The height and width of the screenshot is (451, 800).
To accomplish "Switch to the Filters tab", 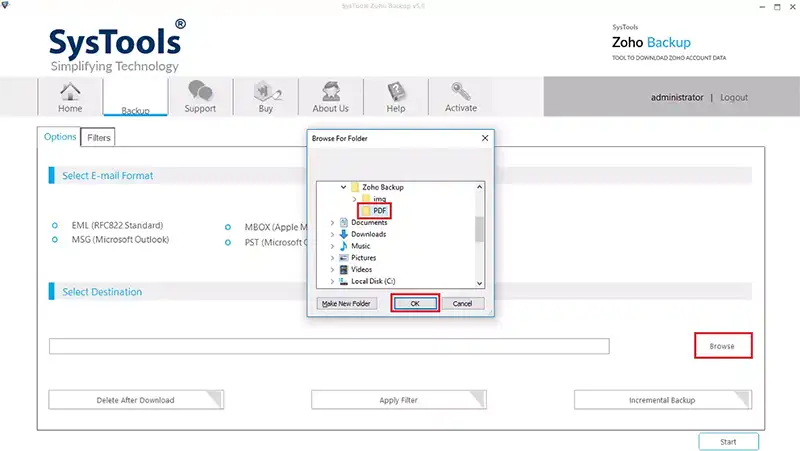I will (98, 138).
